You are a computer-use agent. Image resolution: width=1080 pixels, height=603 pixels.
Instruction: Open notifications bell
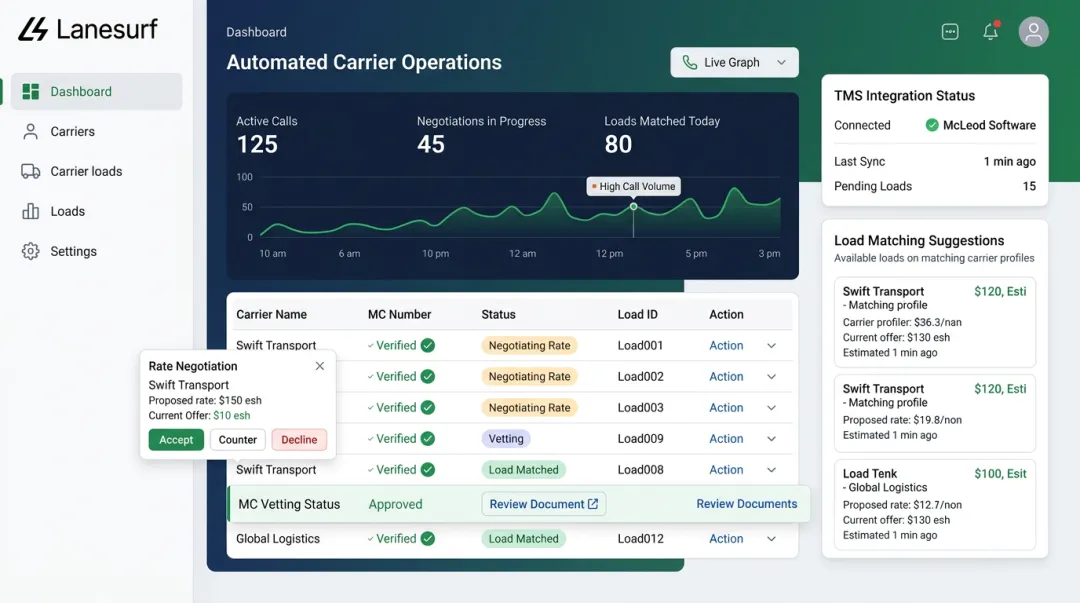990,31
